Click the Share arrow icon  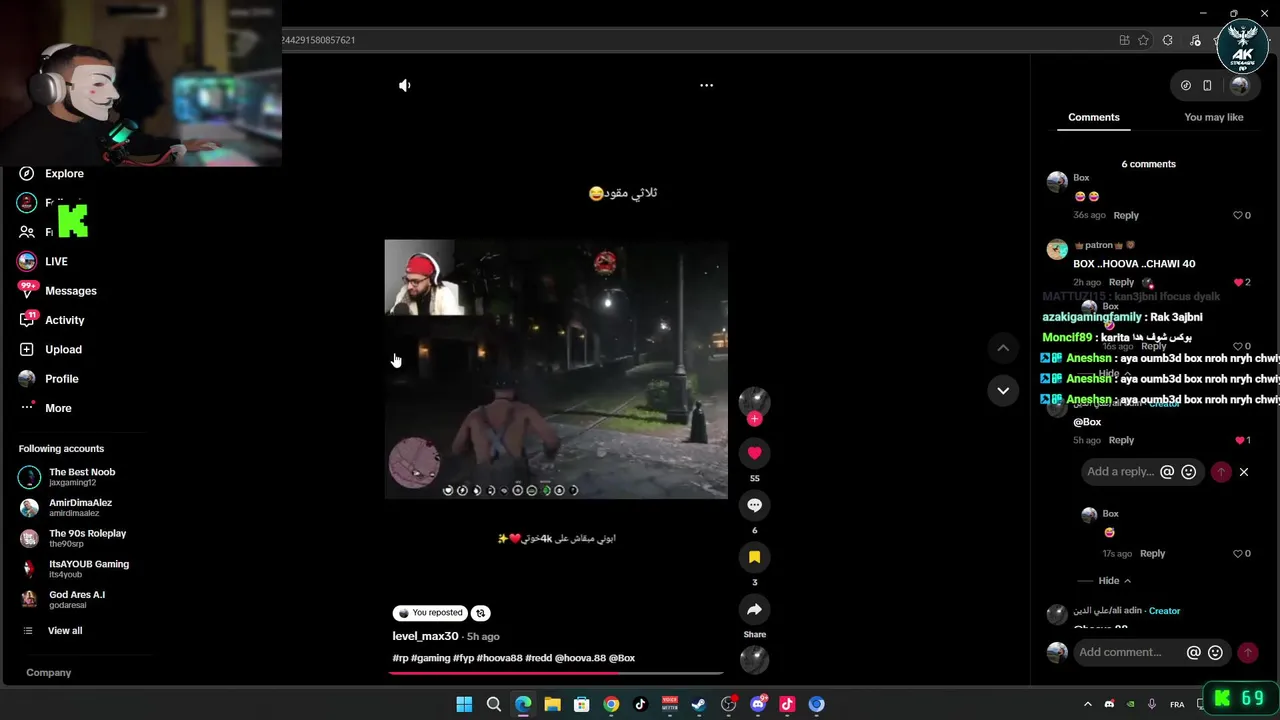(754, 609)
